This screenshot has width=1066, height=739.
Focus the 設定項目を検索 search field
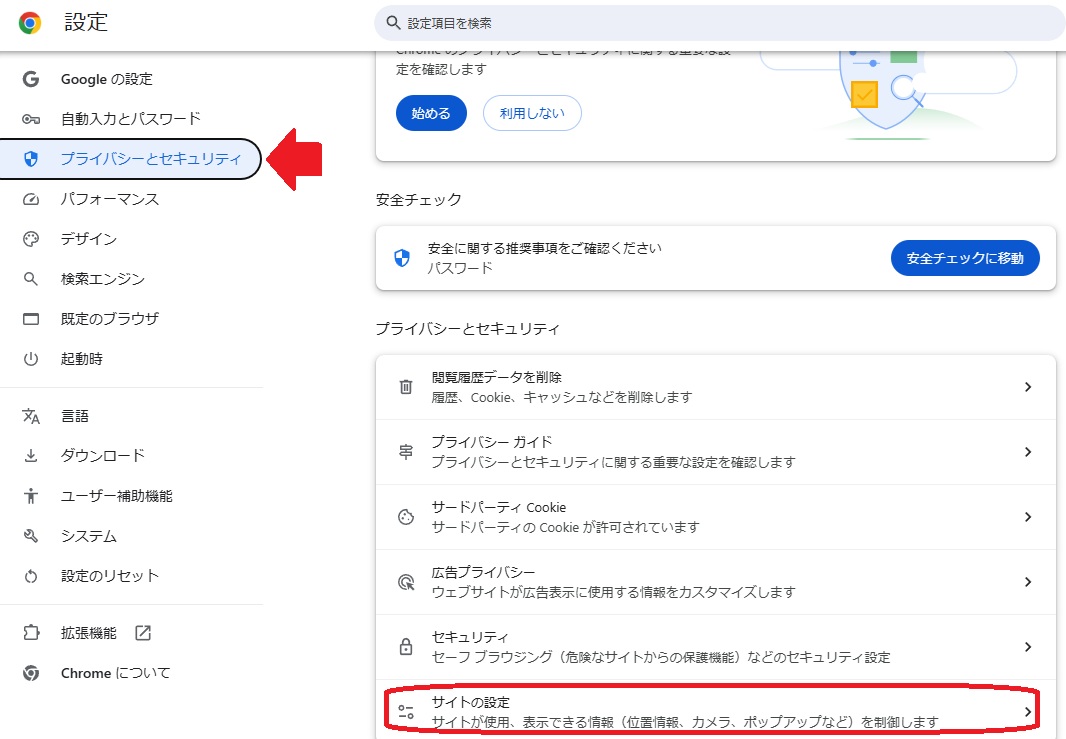720,22
